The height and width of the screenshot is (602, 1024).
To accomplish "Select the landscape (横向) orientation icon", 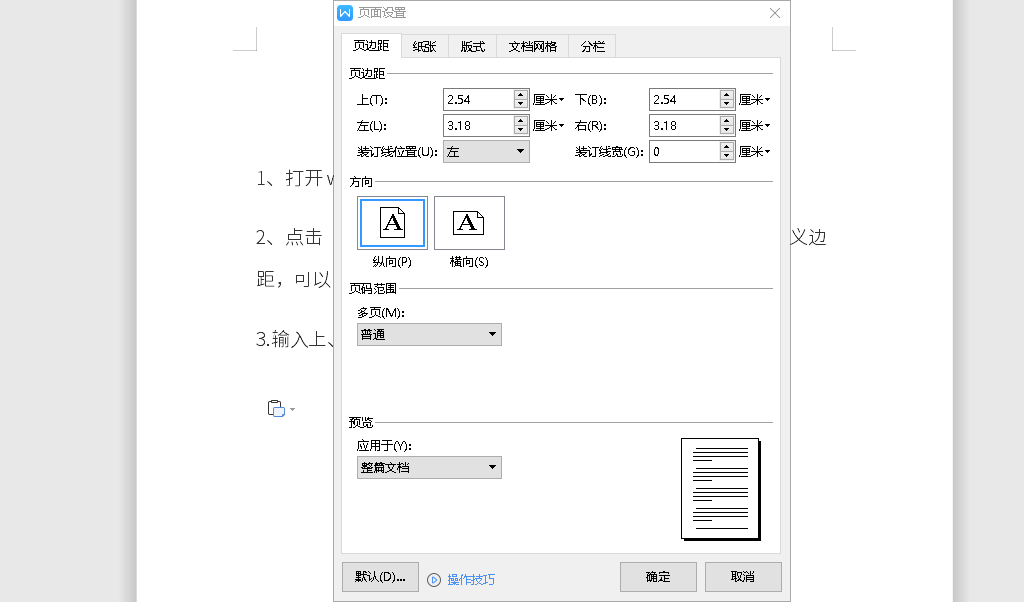I will (x=468, y=222).
